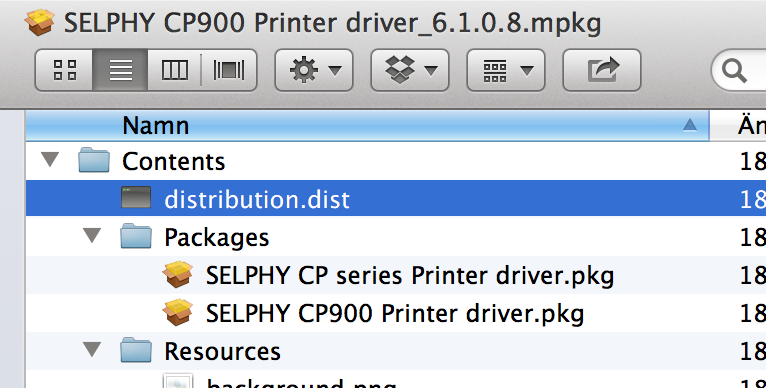
Task: Select SELPHY CP900 Printer driver.pkg icon
Action: point(178,312)
